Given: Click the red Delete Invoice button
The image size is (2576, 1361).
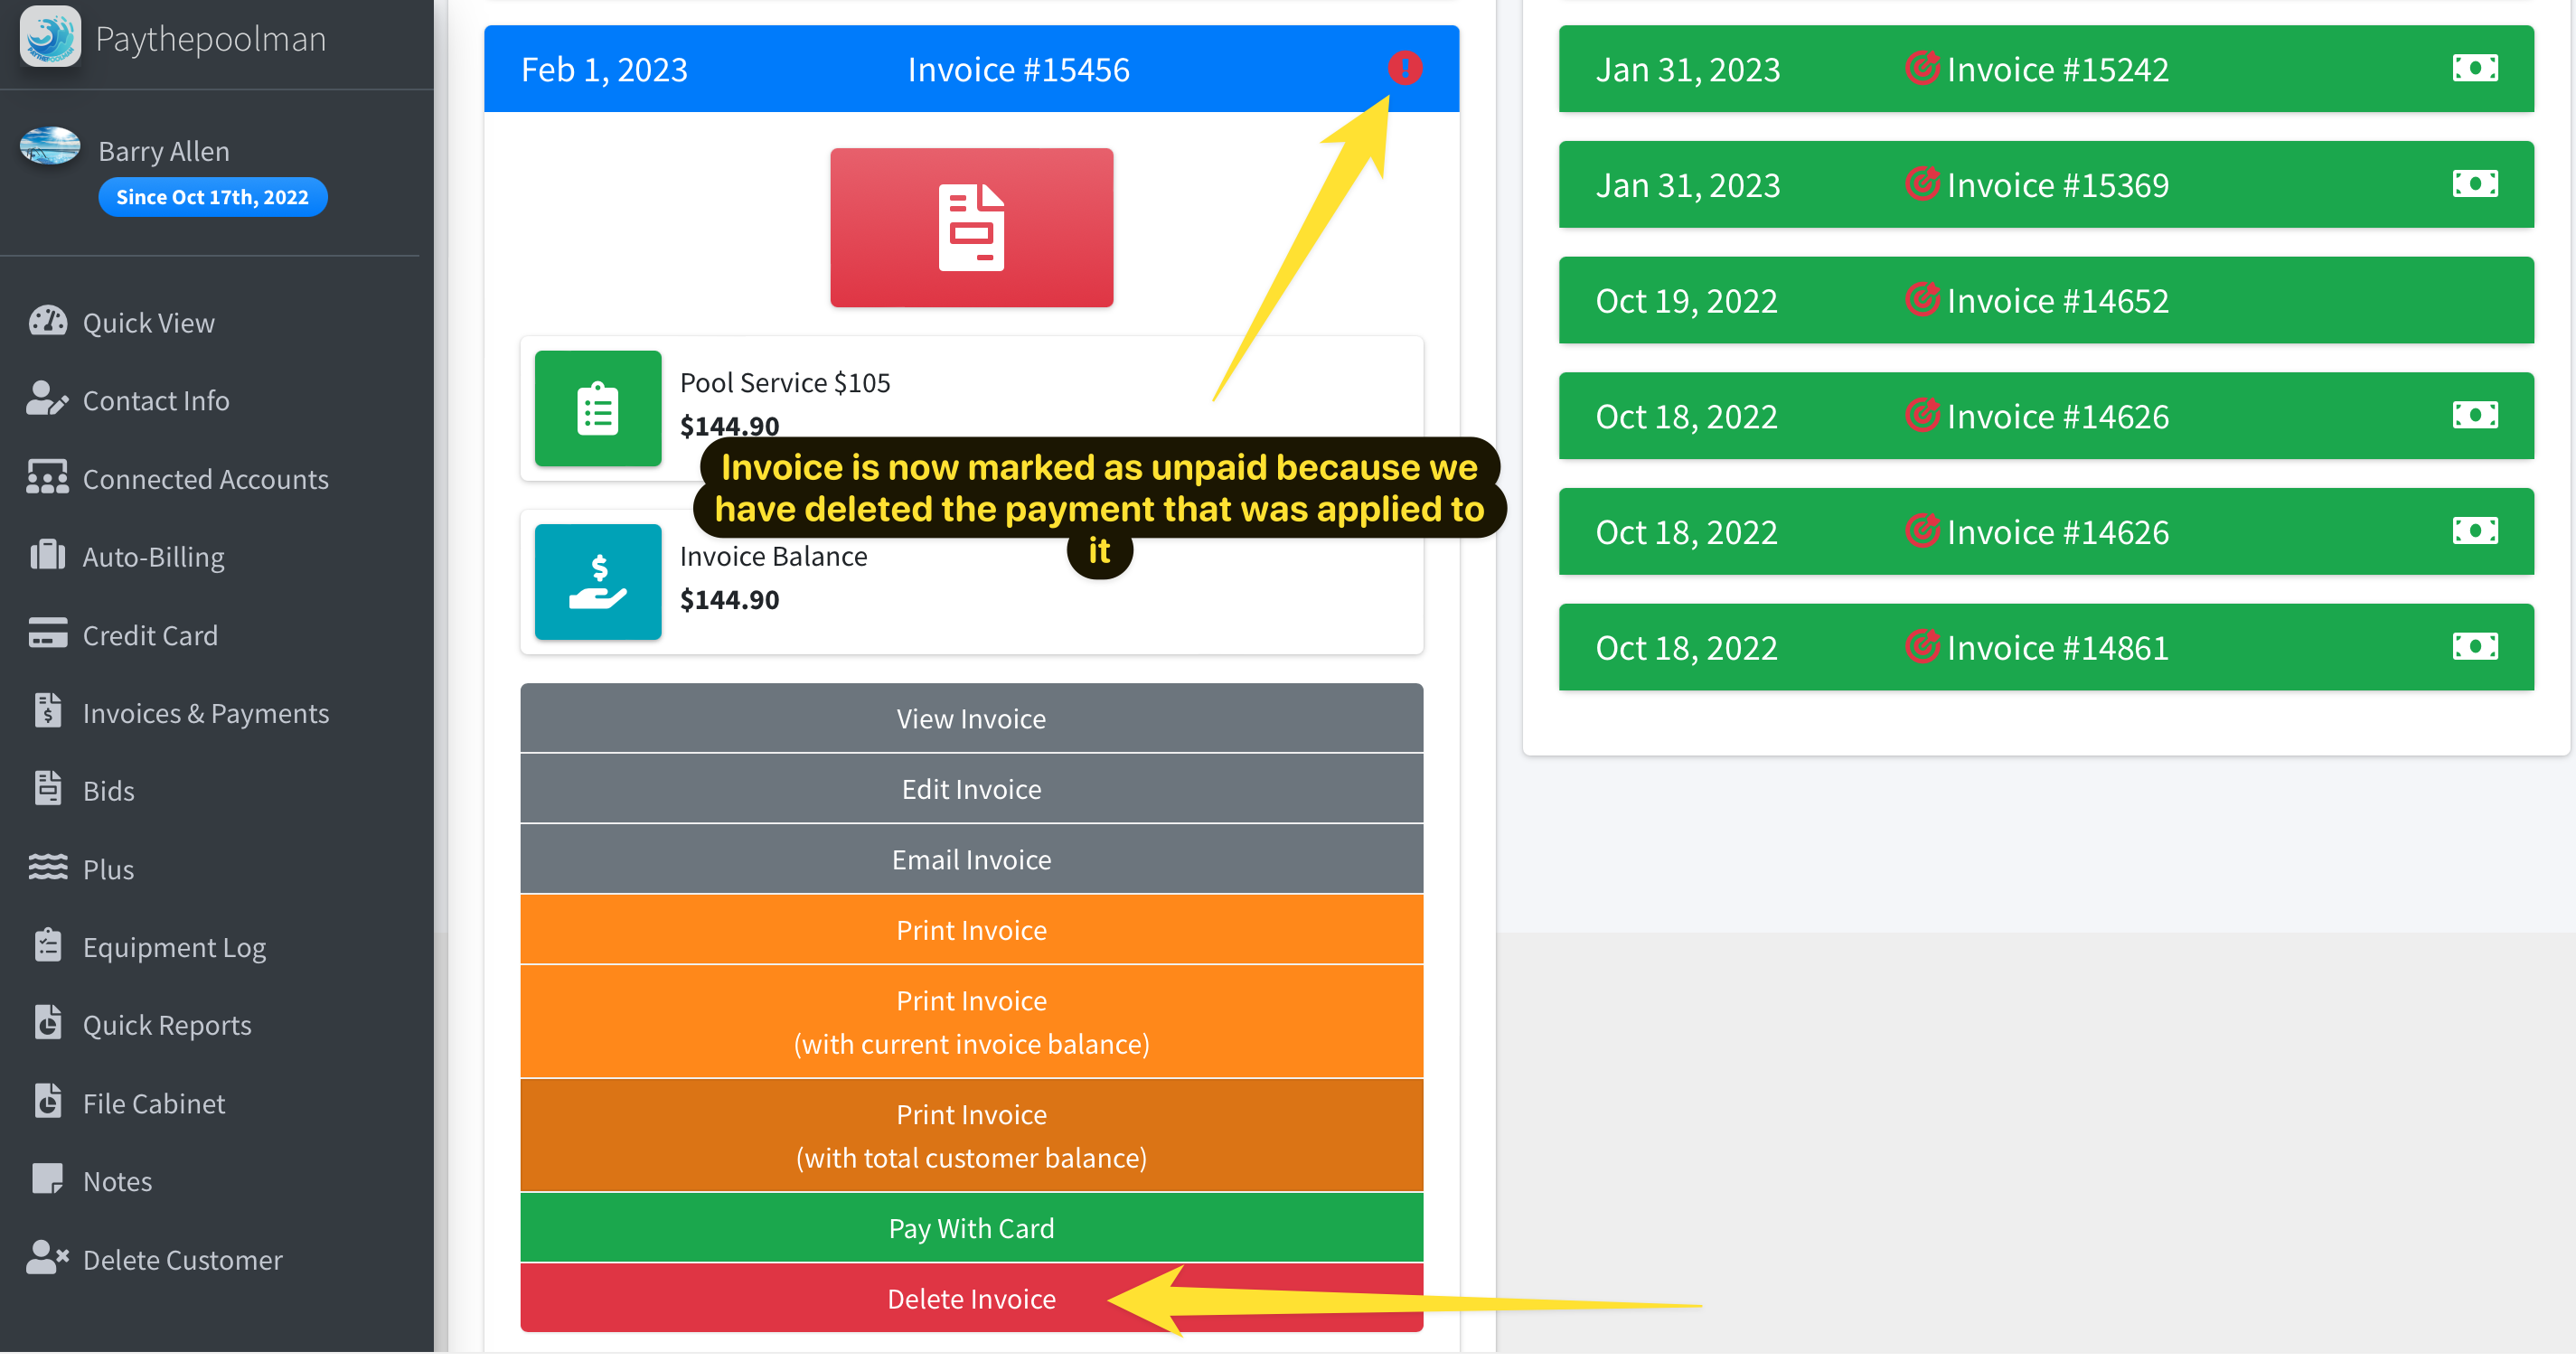Looking at the screenshot, I should (971, 1298).
